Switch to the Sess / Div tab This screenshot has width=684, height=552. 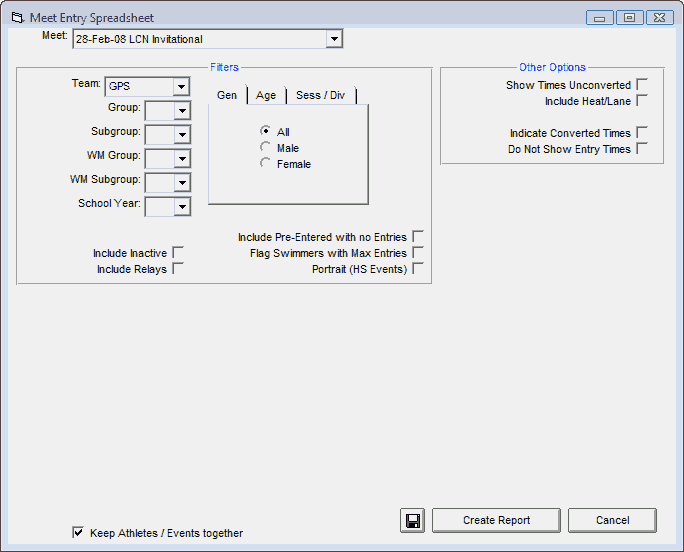point(321,95)
